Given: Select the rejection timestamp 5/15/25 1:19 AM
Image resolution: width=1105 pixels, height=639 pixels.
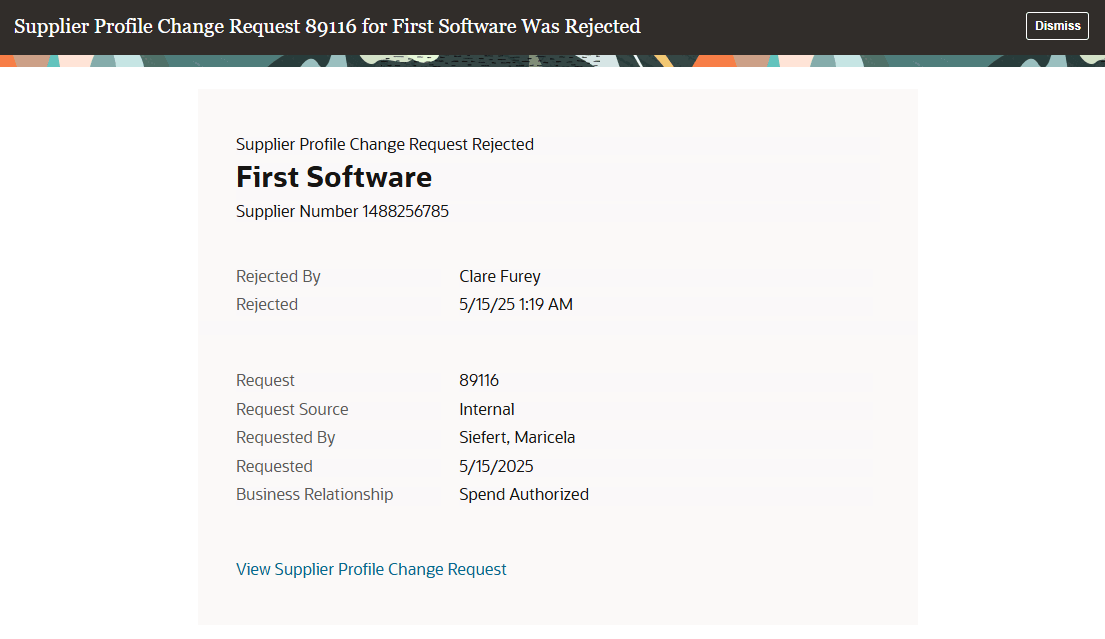Looking at the screenshot, I should (515, 304).
